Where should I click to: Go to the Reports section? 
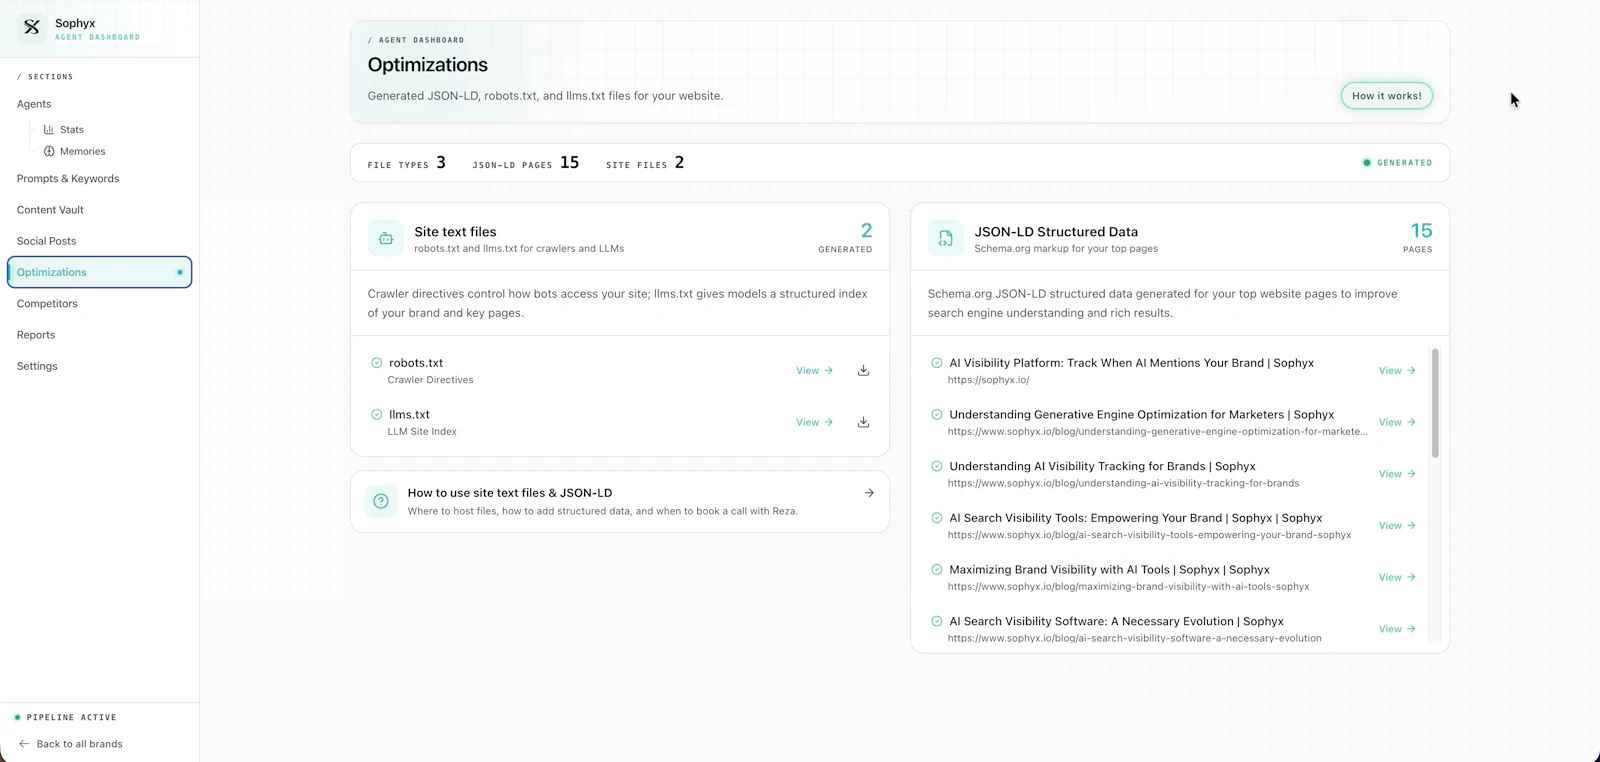point(36,335)
